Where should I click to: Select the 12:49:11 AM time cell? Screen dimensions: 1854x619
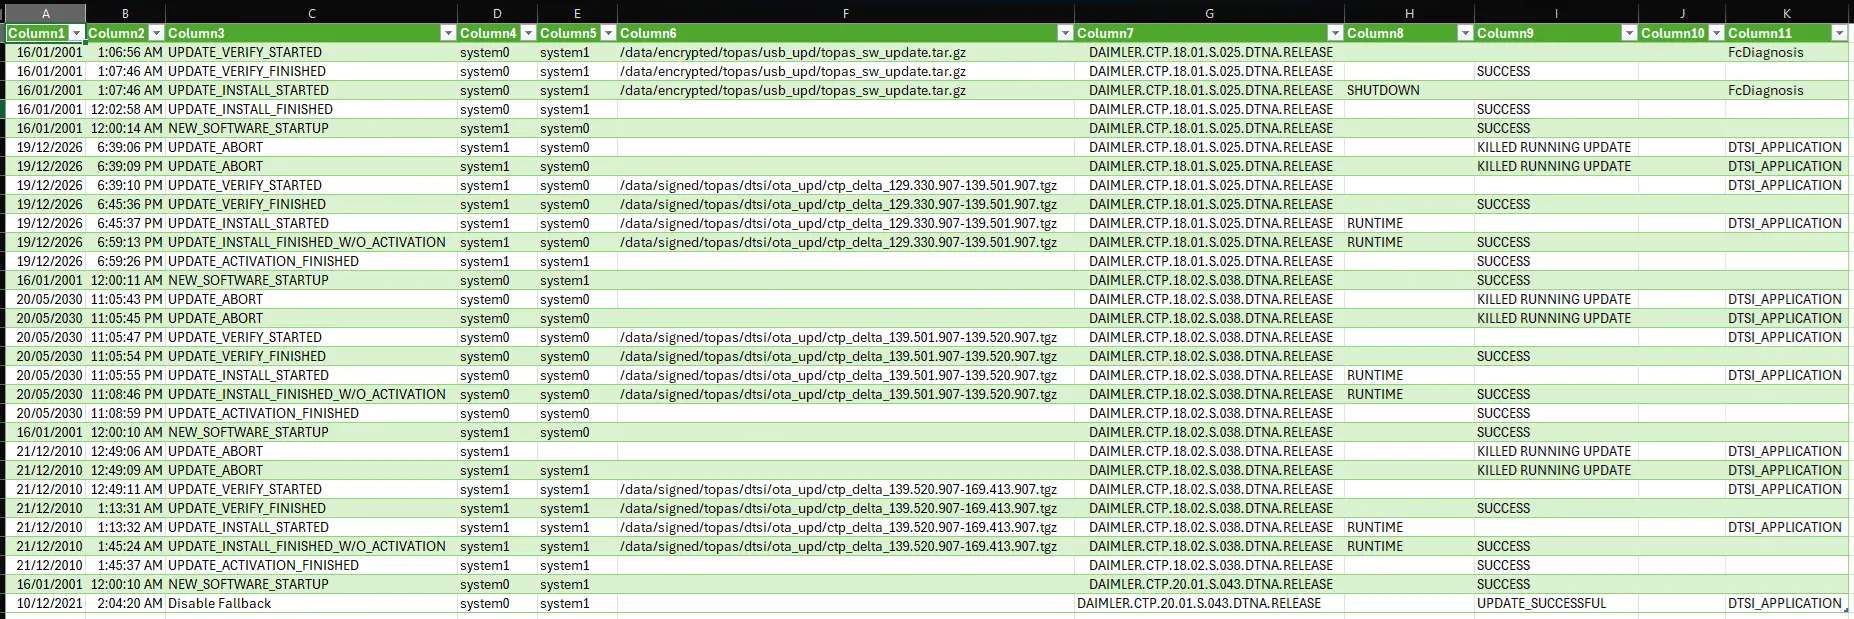coord(125,489)
